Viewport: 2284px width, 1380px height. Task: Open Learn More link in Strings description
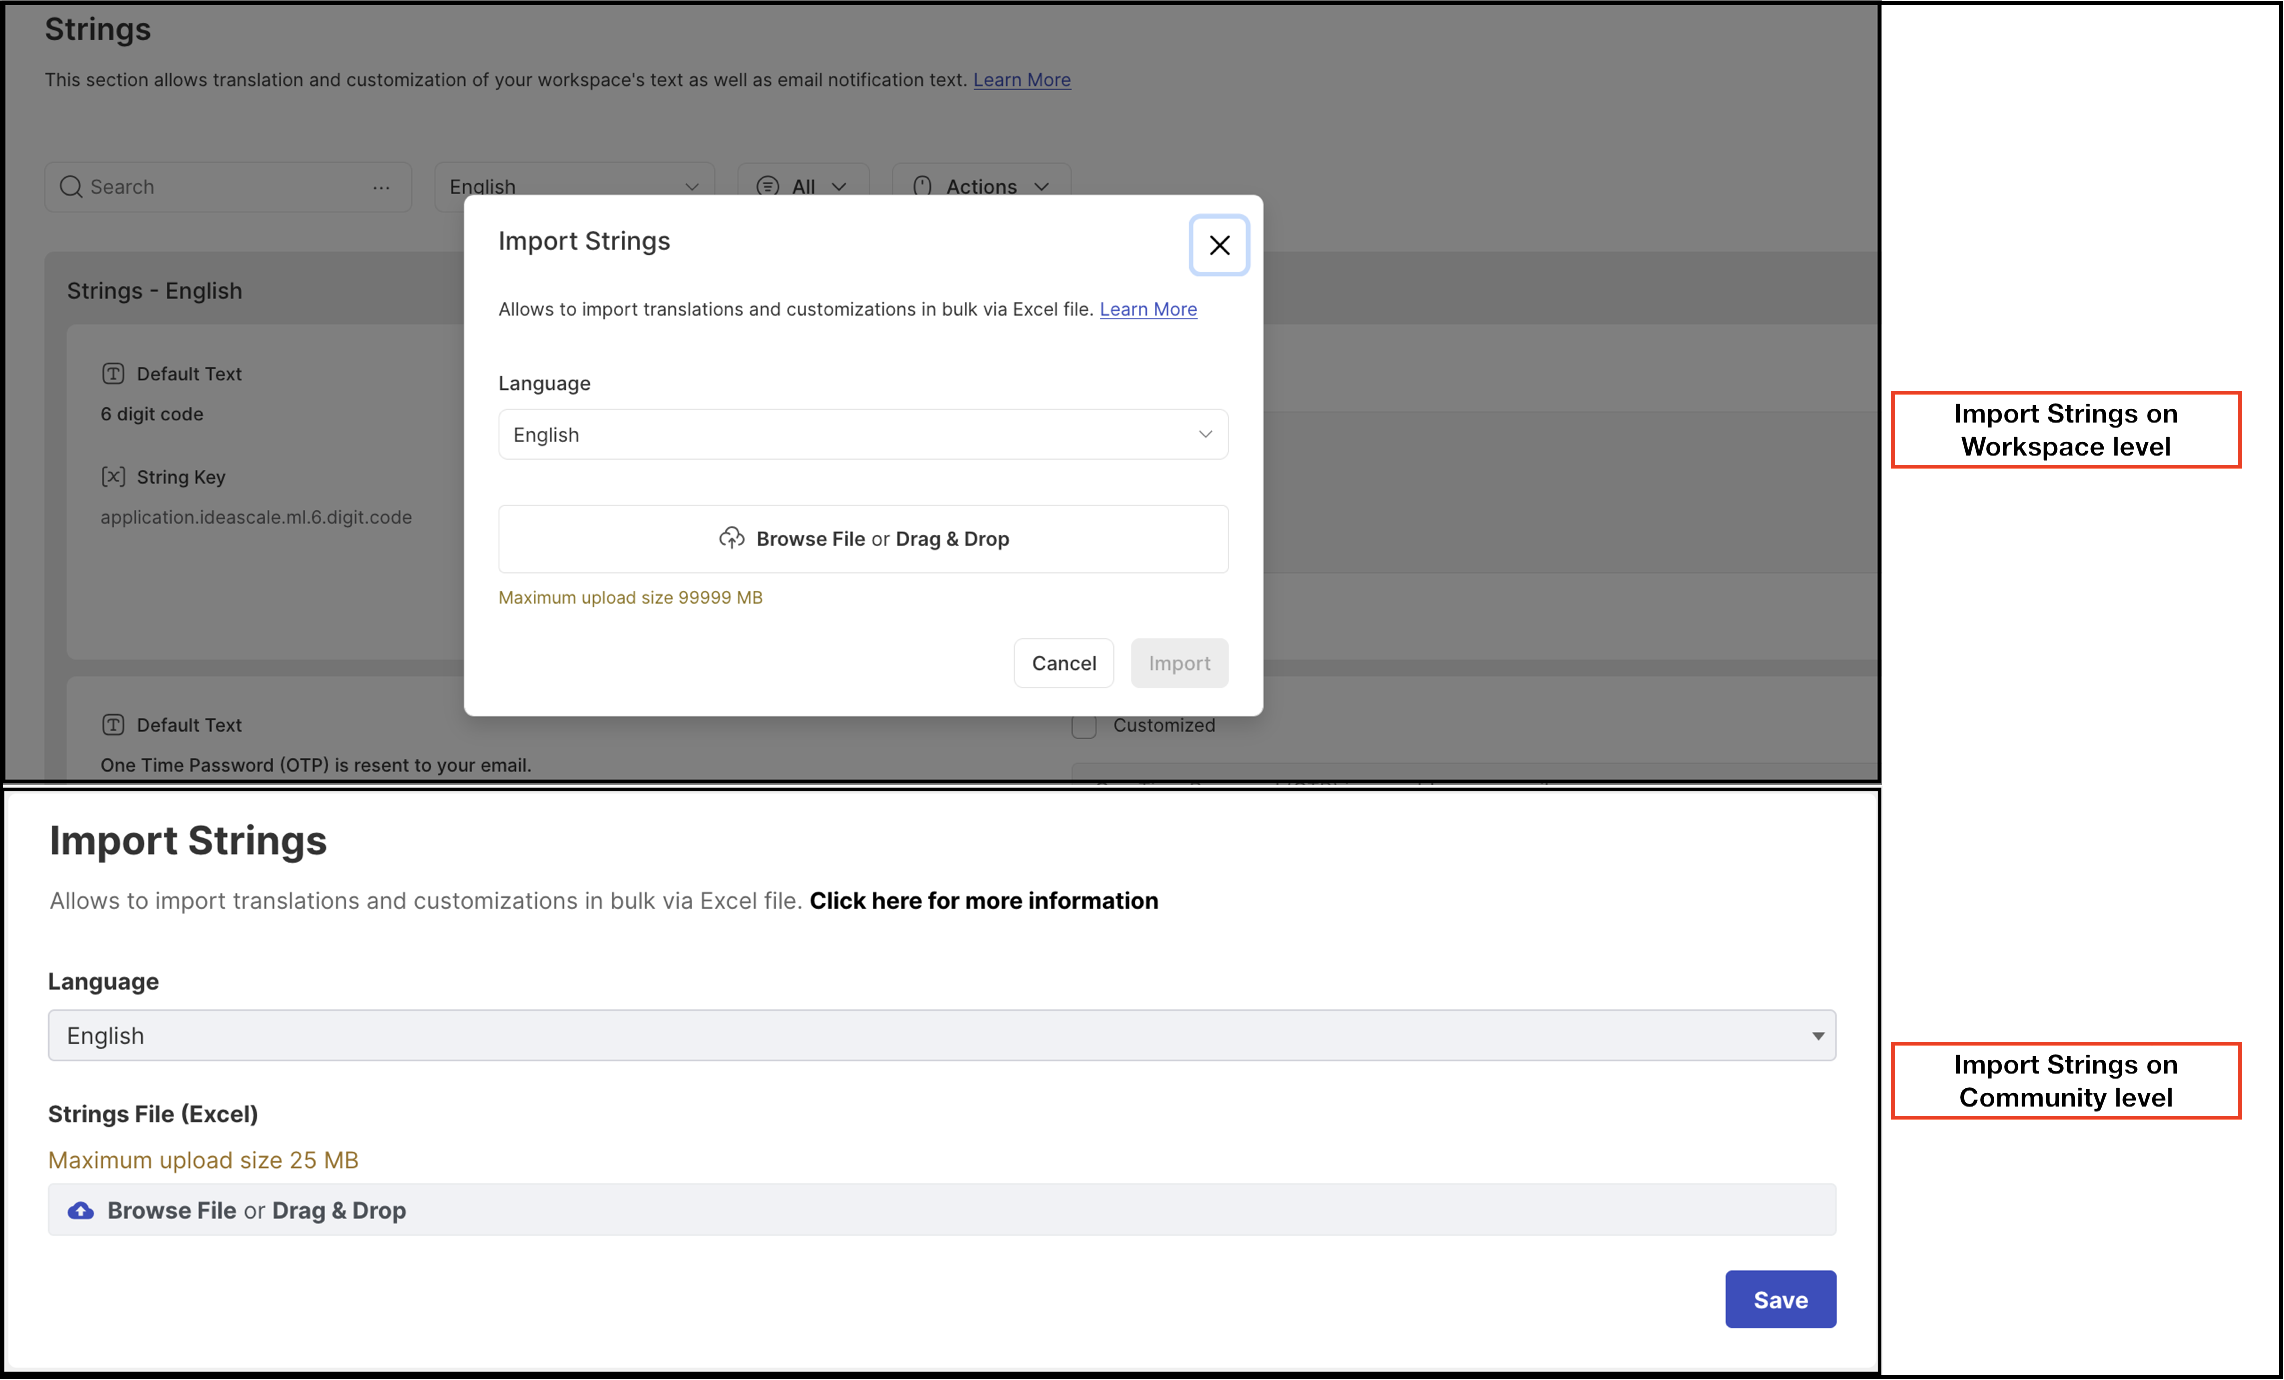[1022, 80]
